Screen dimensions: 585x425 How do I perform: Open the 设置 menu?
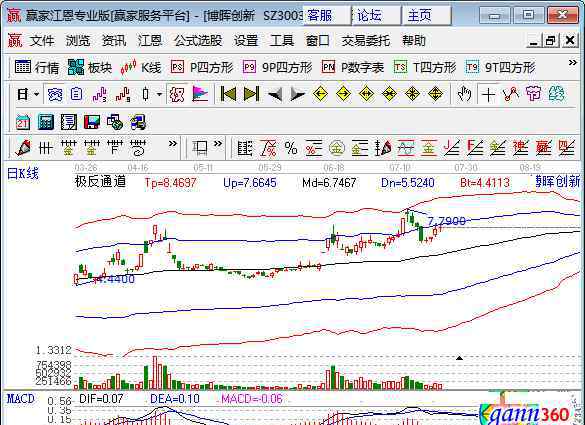pyautogui.click(x=246, y=41)
